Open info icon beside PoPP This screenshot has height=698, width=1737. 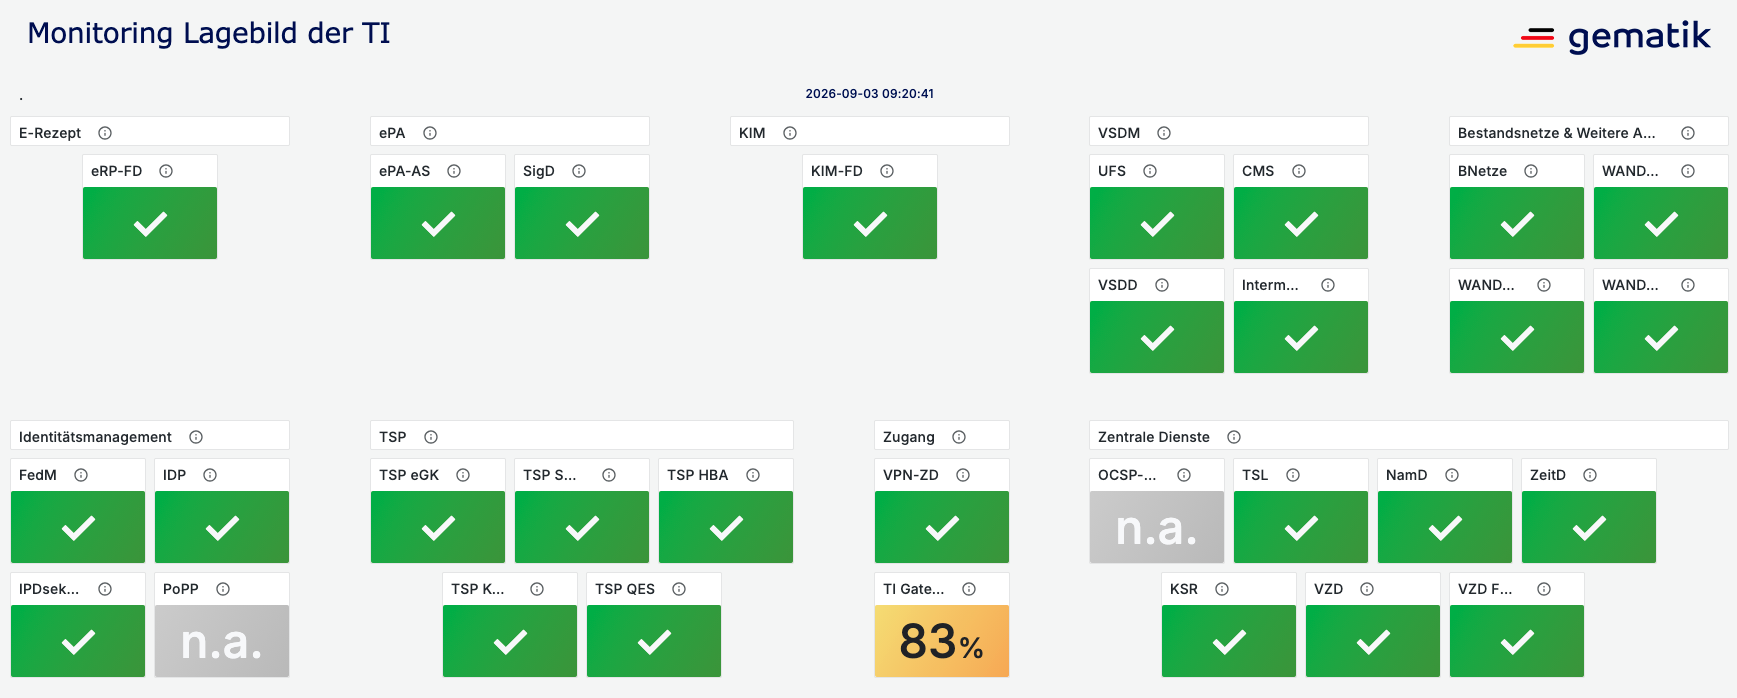pyautogui.click(x=223, y=589)
